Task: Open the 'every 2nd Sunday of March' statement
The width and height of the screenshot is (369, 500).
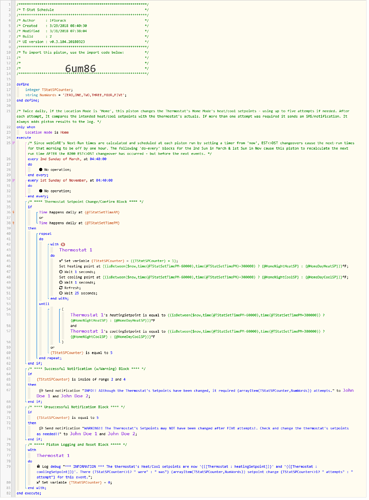Action: point(67,159)
